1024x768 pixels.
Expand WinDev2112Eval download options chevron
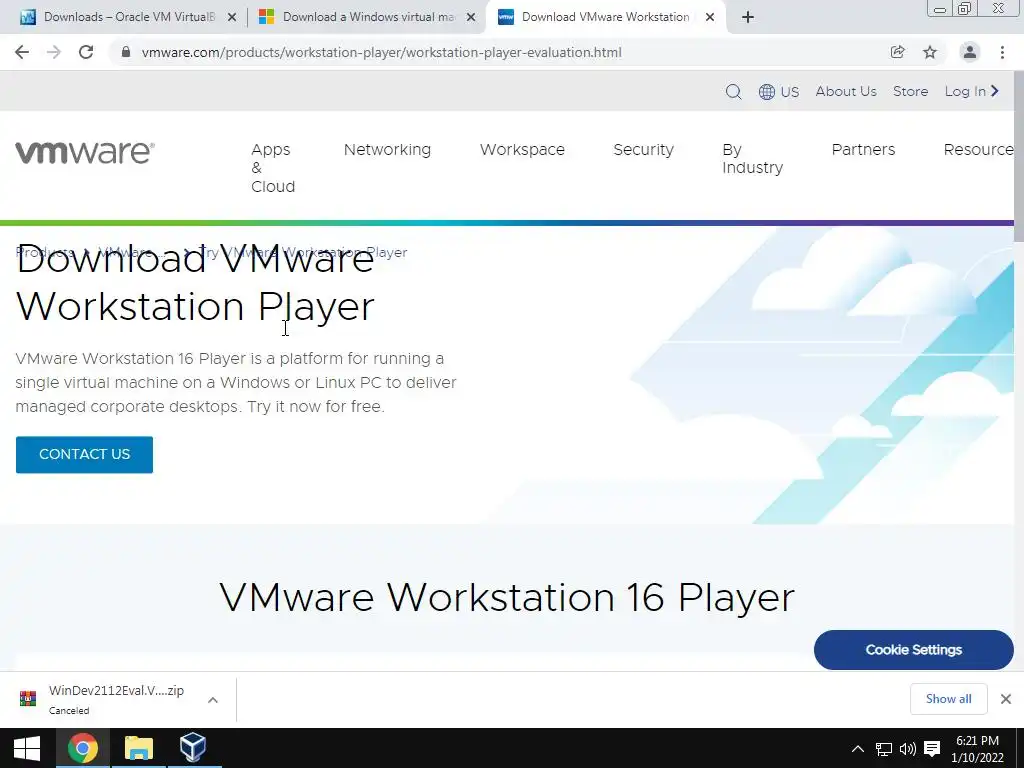tap(212, 700)
